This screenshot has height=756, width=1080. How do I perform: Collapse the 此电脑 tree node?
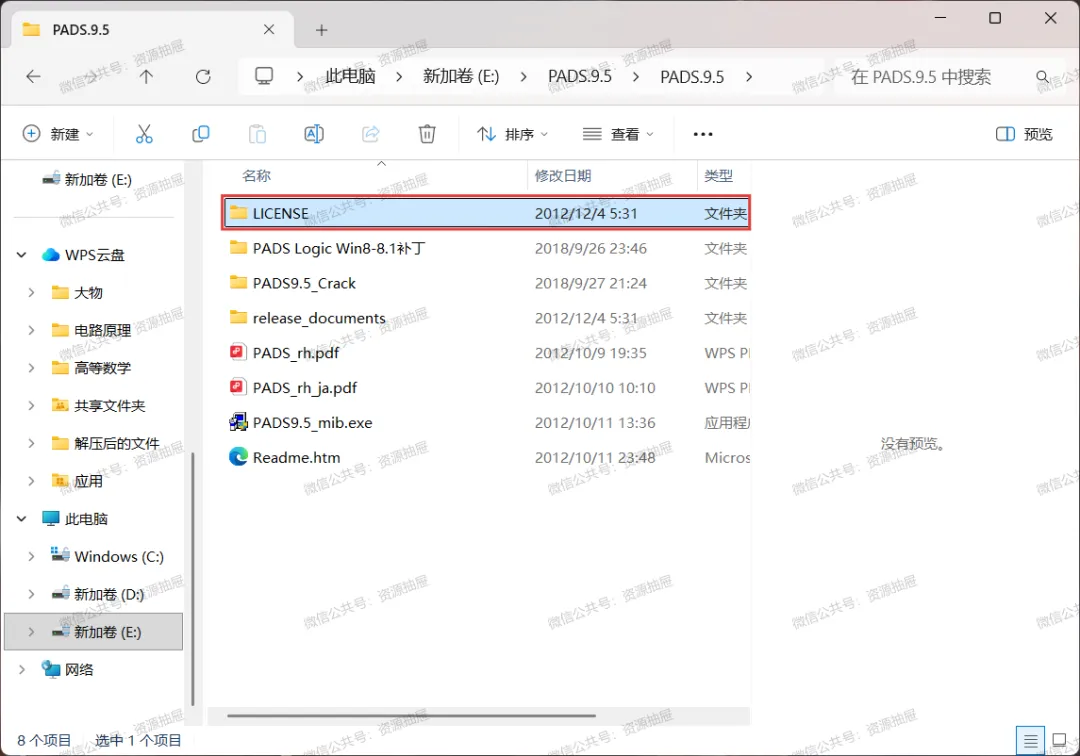click(x=21, y=518)
